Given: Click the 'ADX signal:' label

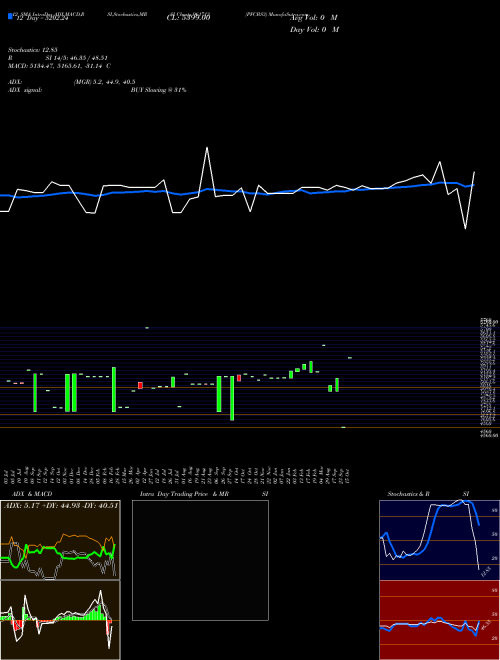Looking at the screenshot, I should tap(25, 90).
